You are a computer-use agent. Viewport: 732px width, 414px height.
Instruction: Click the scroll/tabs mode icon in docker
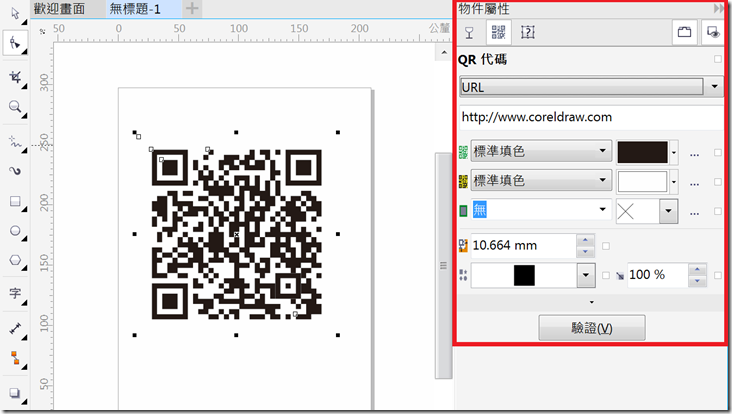click(684, 32)
